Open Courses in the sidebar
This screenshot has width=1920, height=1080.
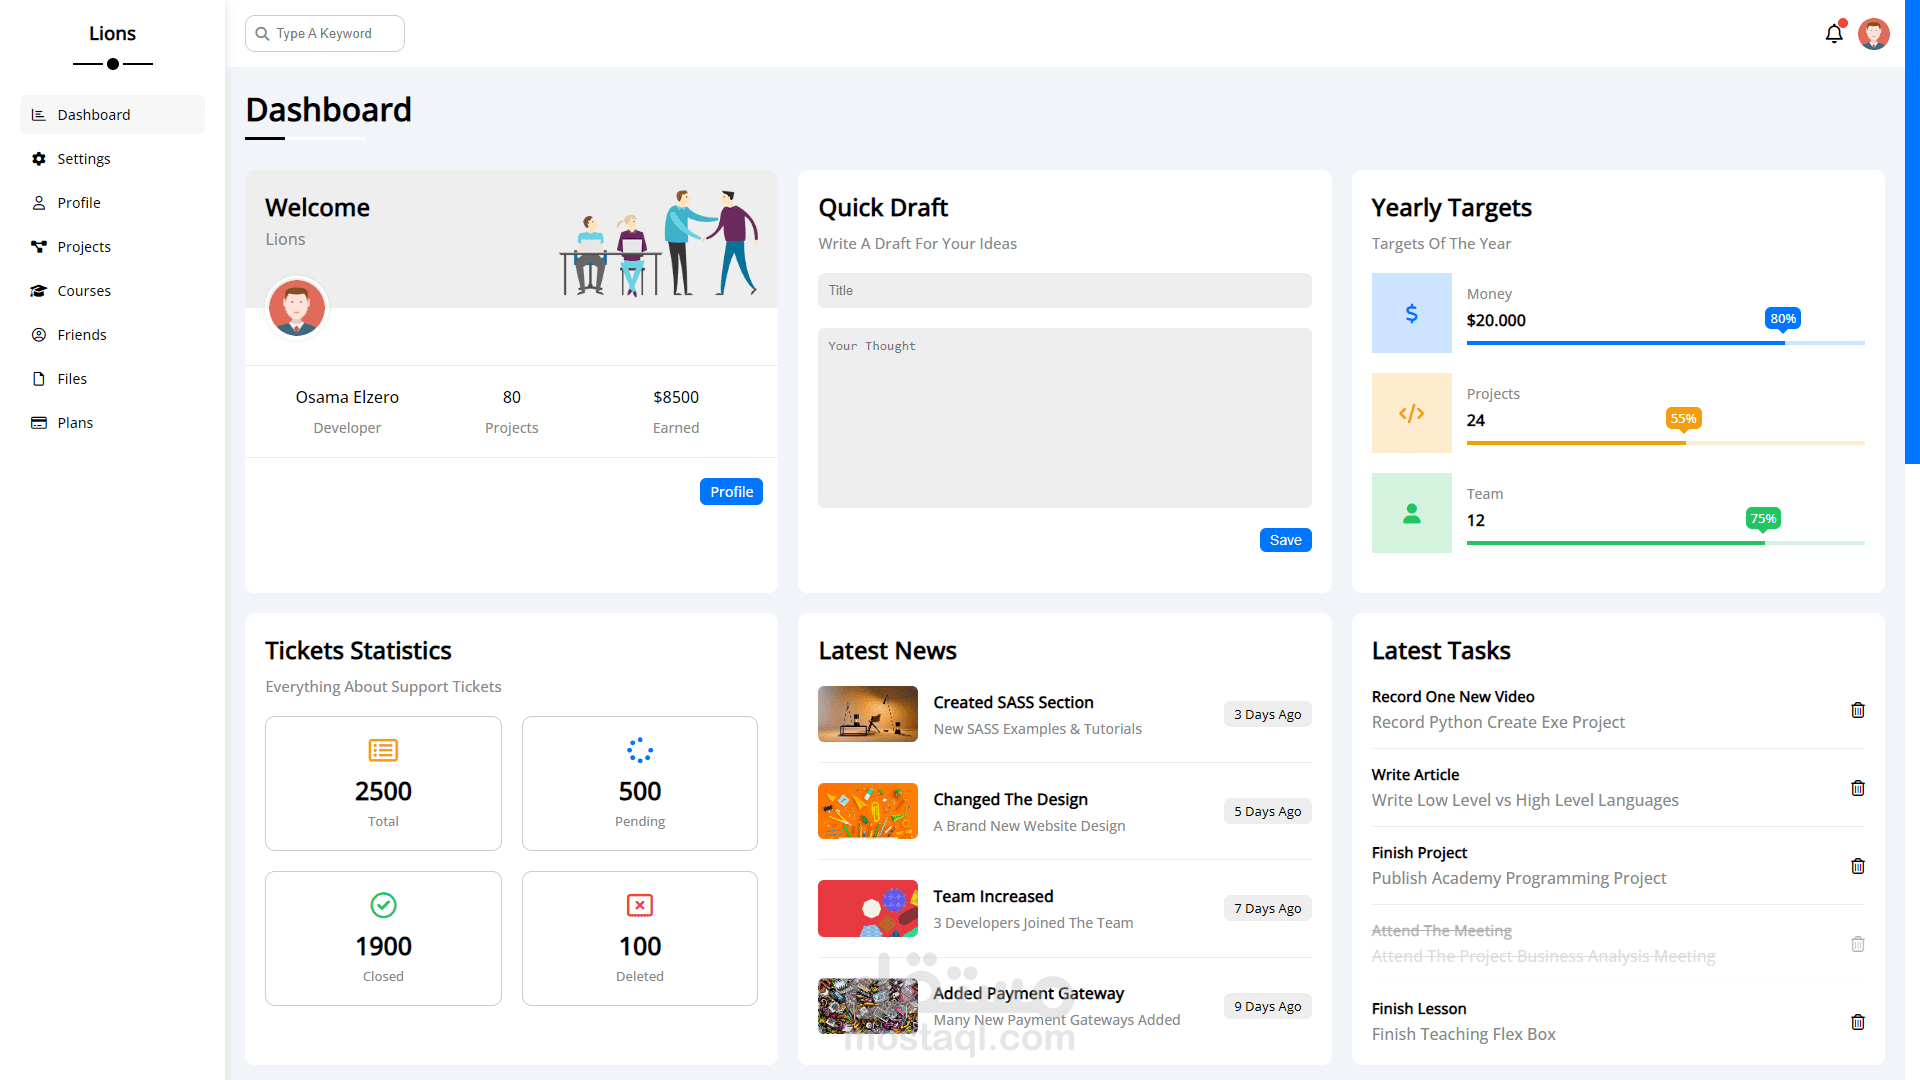[x=112, y=291]
